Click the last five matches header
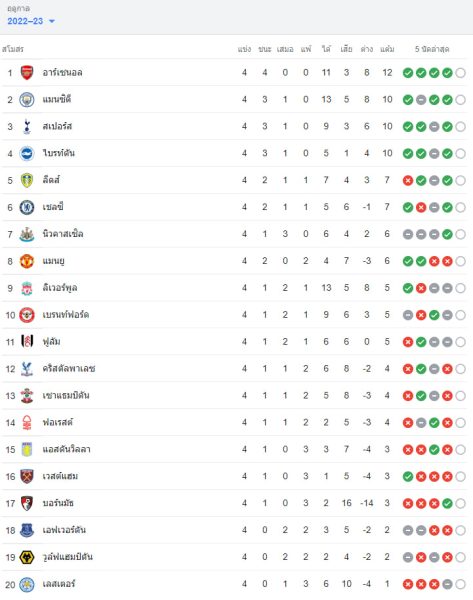The width and height of the screenshot is (473, 600). click(x=432, y=49)
